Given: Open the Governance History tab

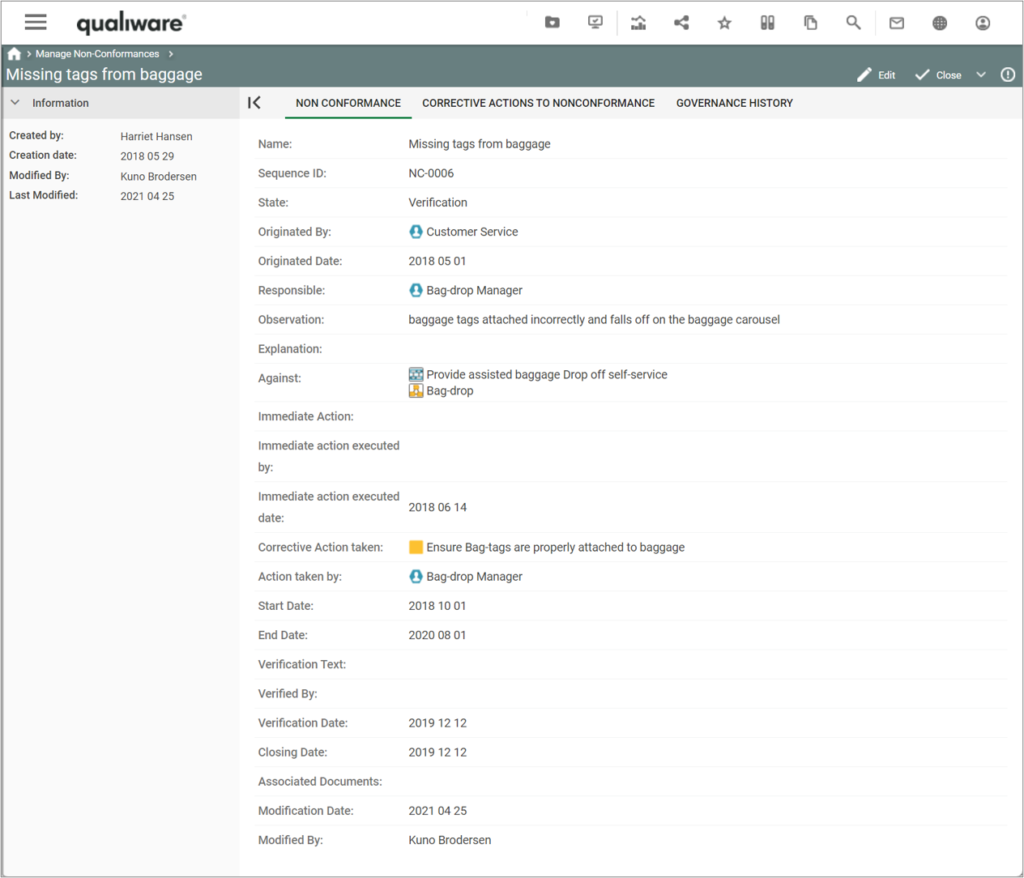Looking at the screenshot, I should coord(734,103).
